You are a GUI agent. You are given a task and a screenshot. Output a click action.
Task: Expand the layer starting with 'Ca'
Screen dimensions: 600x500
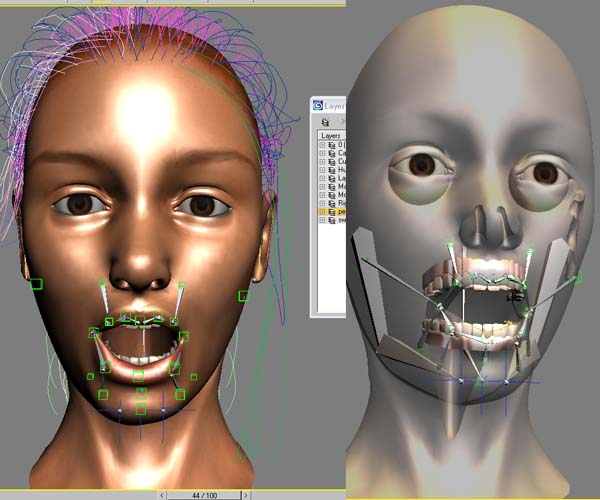pyautogui.click(x=322, y=153)
